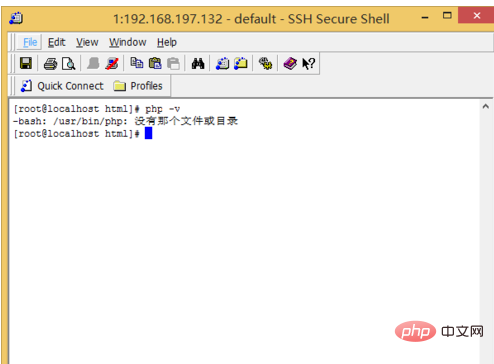Image resolution: width=494 pixels, height=364 pixels.
Task: Click the scrollbar up arrow
Action: click(x=486, y=106)
